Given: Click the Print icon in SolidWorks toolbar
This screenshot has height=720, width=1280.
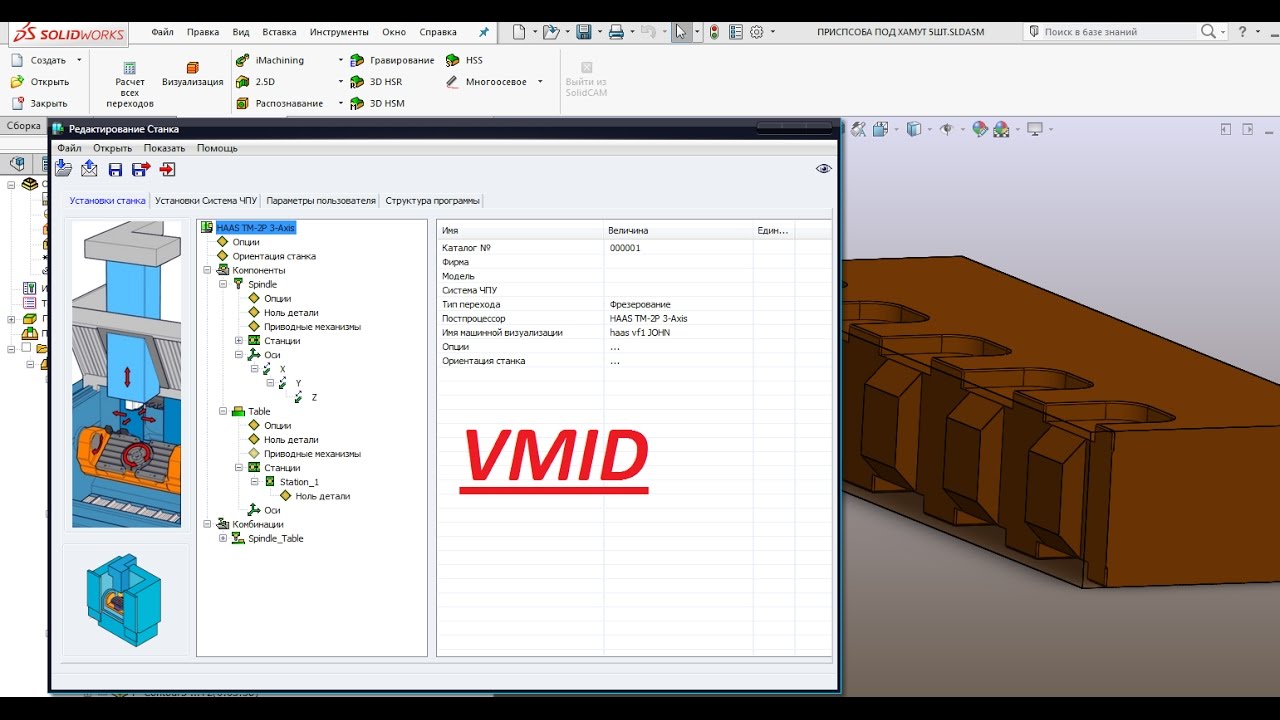Looking at the screenshot, I should pos(616,32).
